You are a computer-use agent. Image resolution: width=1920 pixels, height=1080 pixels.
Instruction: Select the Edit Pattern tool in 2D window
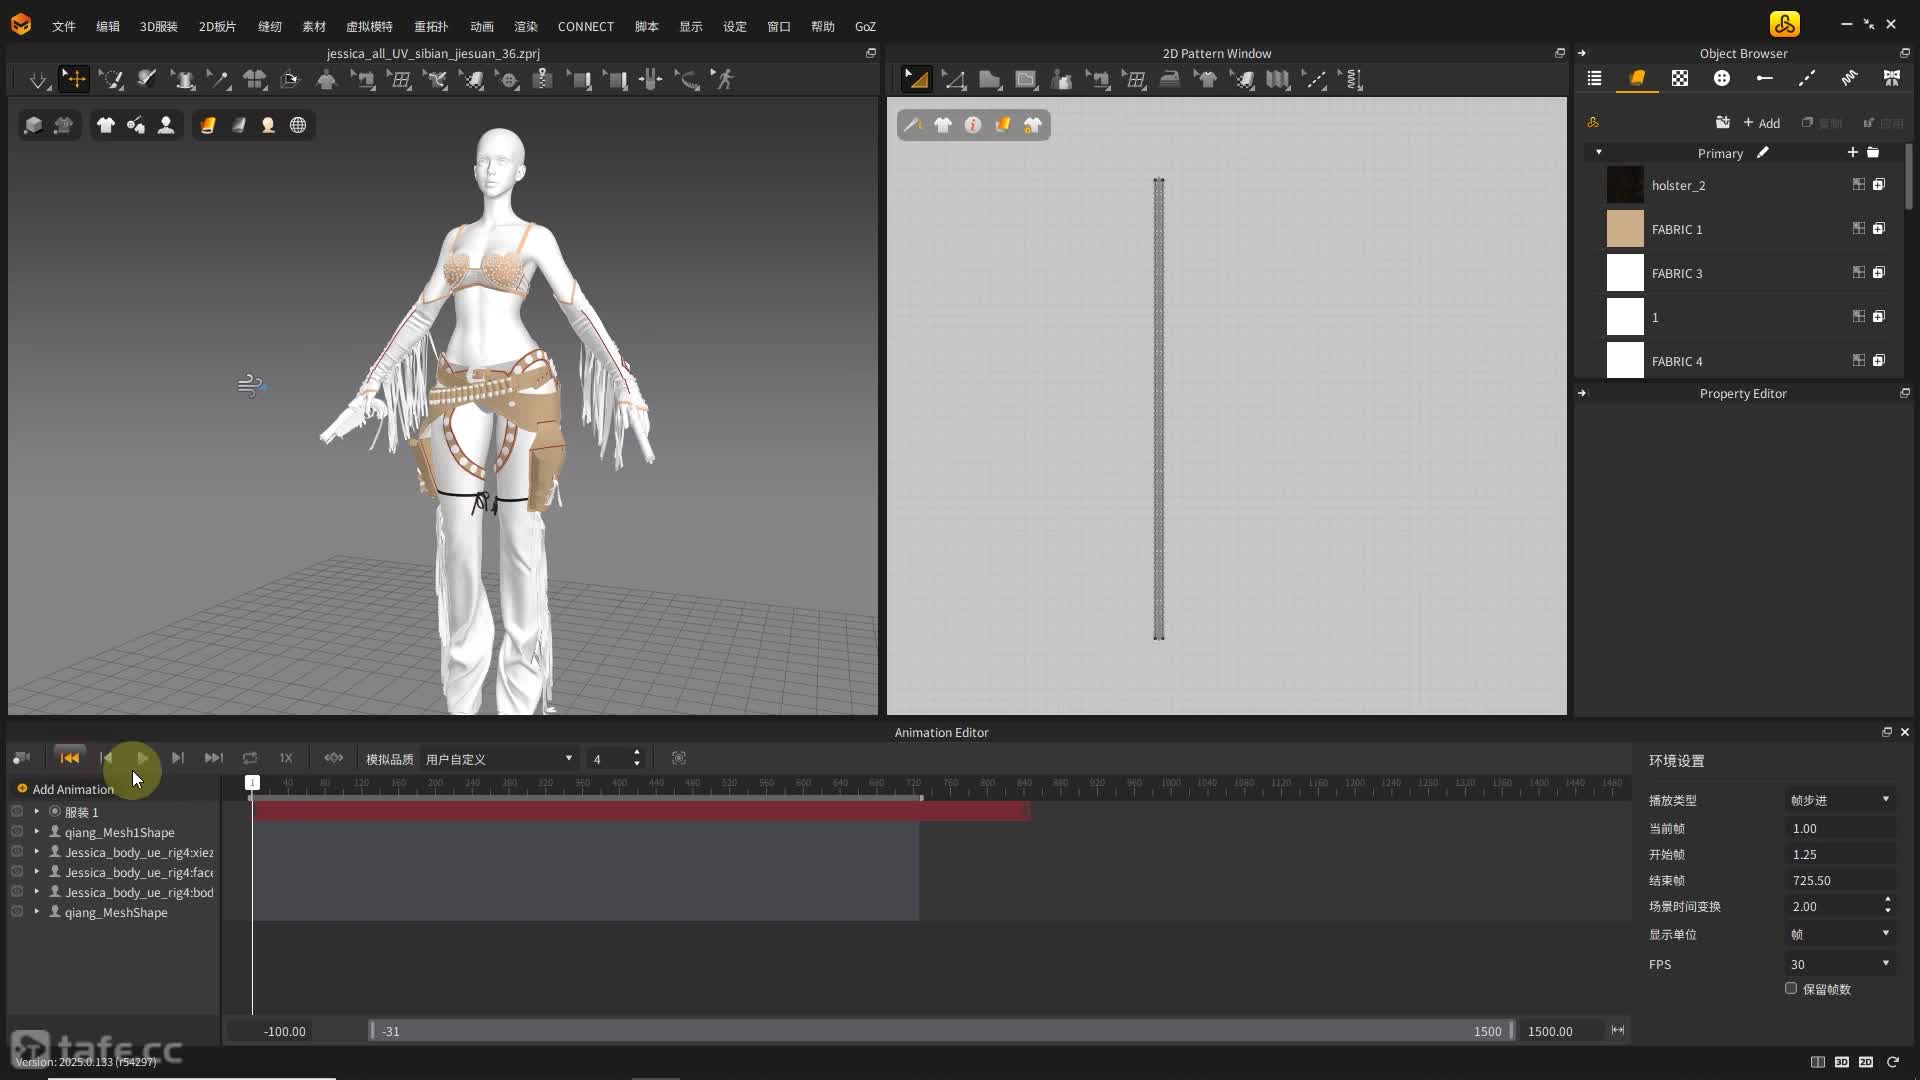click(953, 80)
